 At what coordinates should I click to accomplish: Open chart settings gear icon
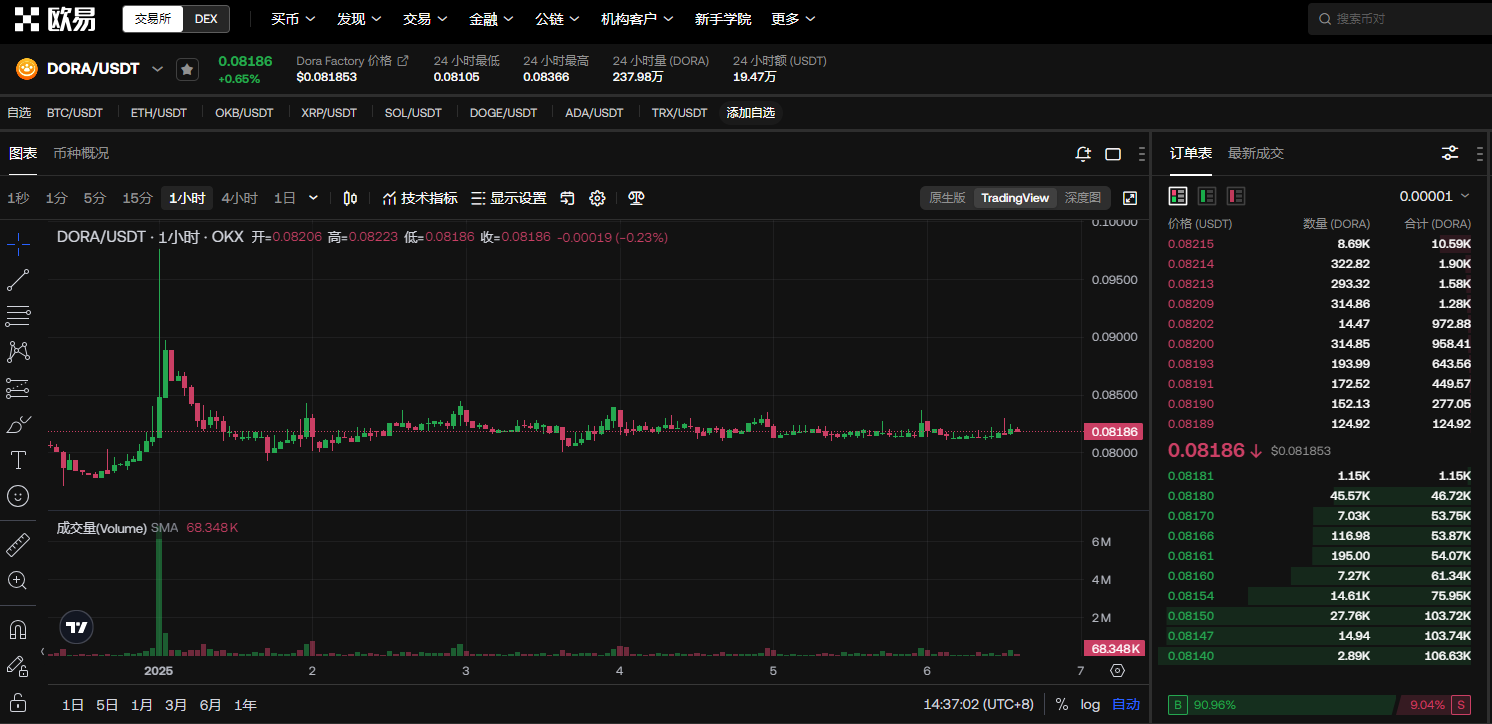597,198
